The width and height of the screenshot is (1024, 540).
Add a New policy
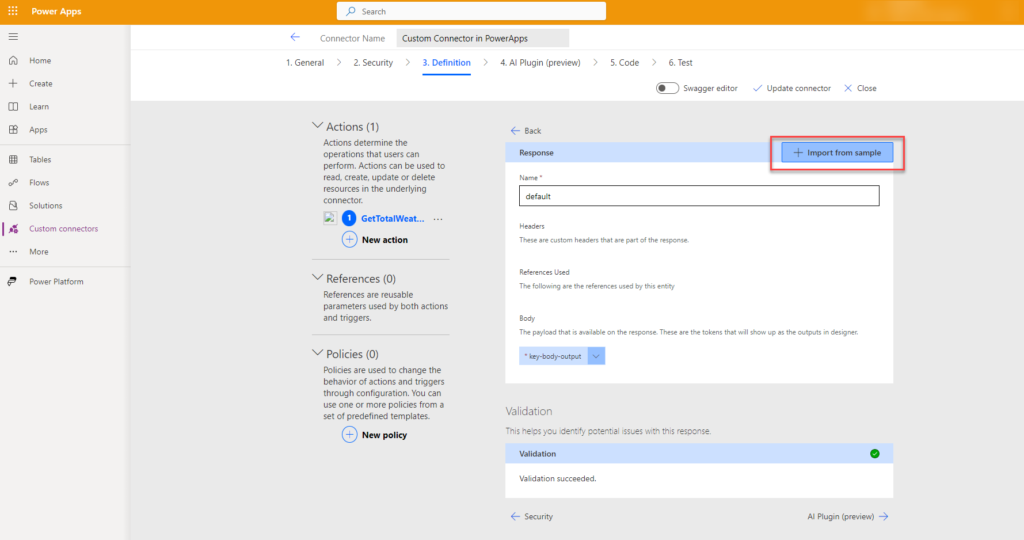coord(375,435)
